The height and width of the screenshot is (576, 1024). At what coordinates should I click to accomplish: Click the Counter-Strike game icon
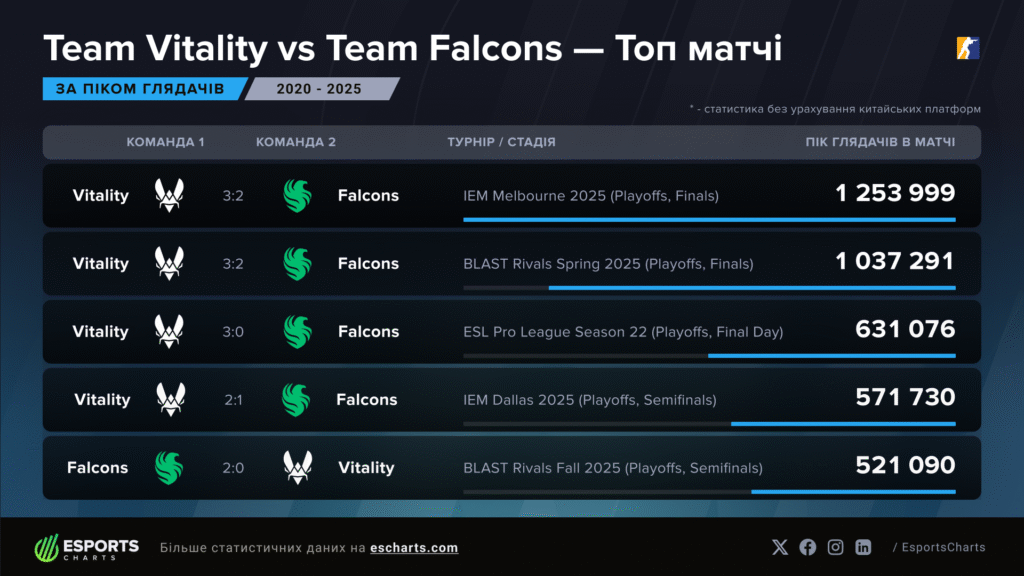[x=968, y=48]
